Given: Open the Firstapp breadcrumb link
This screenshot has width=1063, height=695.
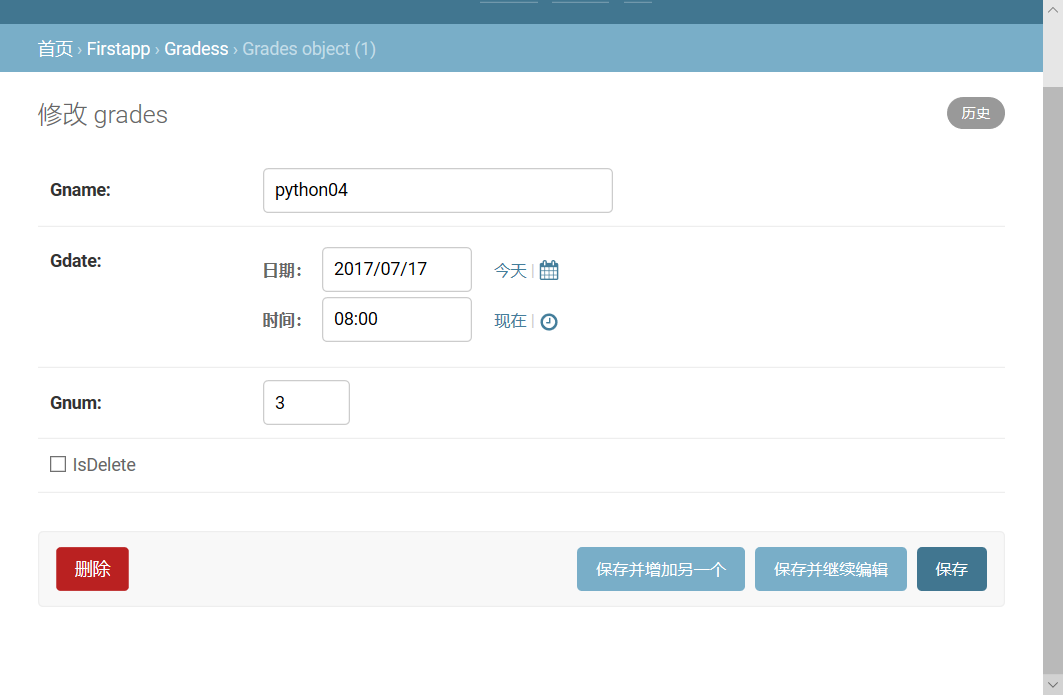Looking at the screenshot, I should (x=119, y=49).
